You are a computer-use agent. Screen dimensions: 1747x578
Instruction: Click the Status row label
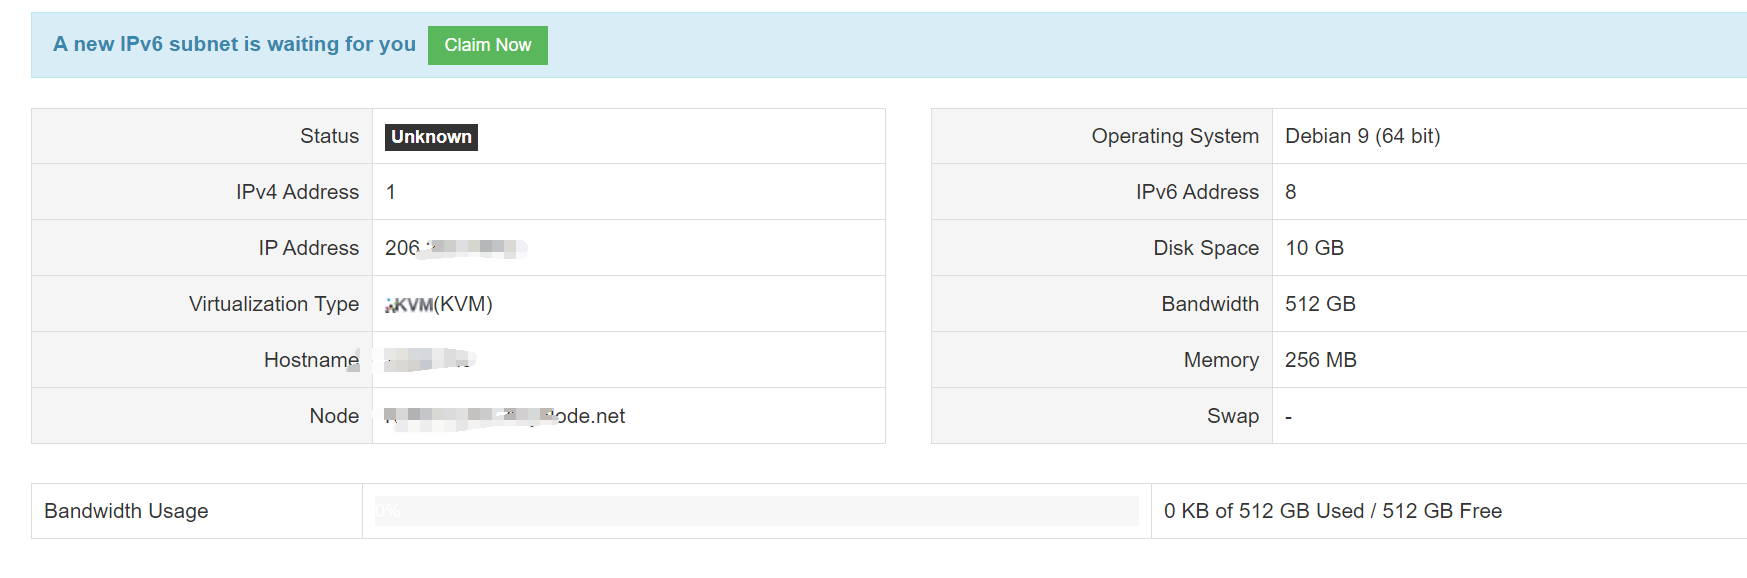[329, 136]
